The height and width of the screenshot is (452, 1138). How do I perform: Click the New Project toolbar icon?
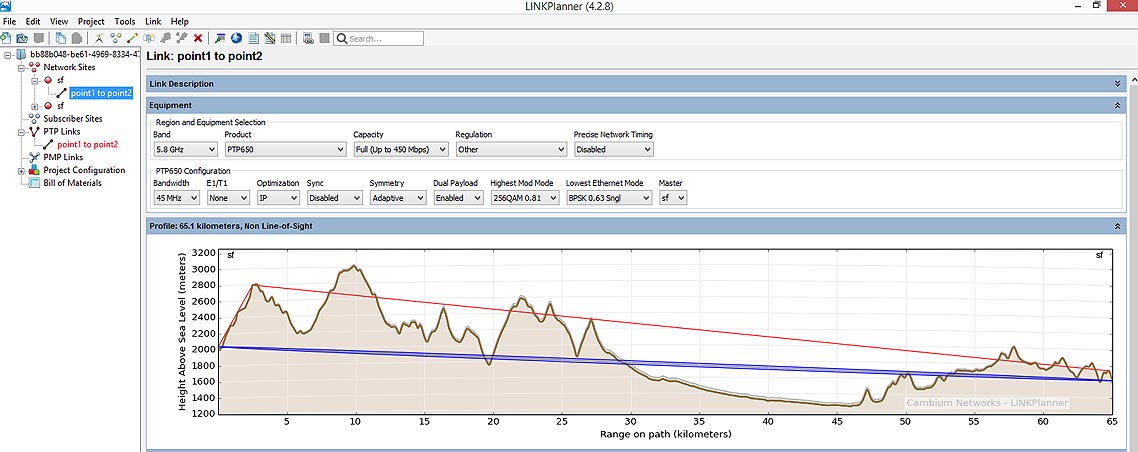(6, 38)
